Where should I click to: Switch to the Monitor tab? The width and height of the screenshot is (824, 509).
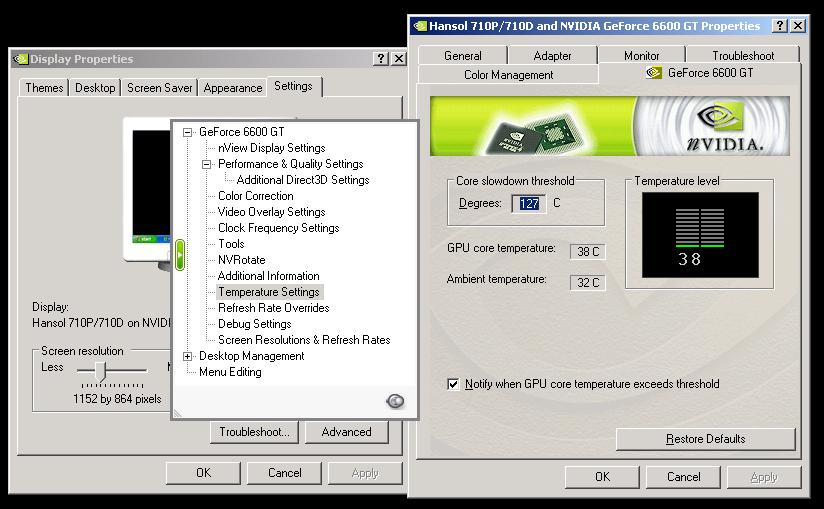click(642, 56)
